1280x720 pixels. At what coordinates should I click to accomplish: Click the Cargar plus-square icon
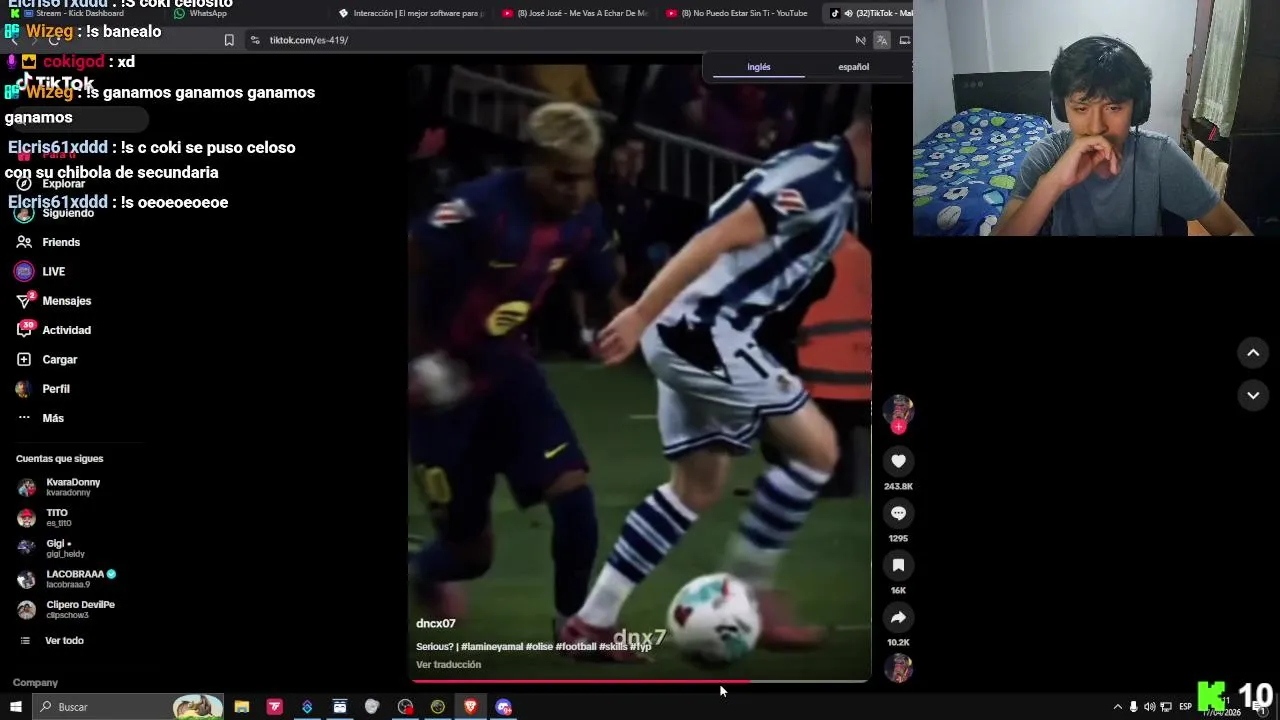coord(24,359)
